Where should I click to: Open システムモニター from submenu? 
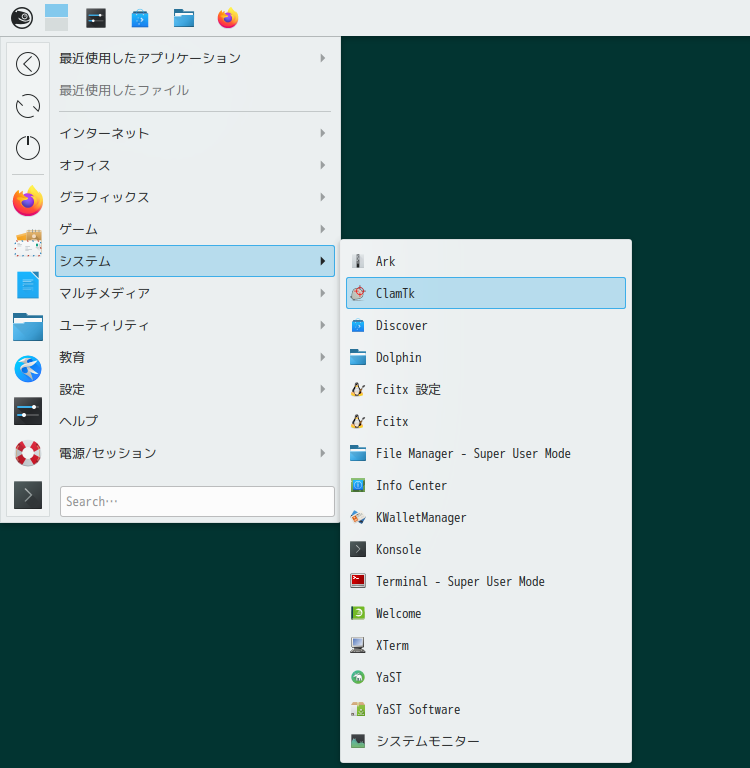[x=486, y=741]
